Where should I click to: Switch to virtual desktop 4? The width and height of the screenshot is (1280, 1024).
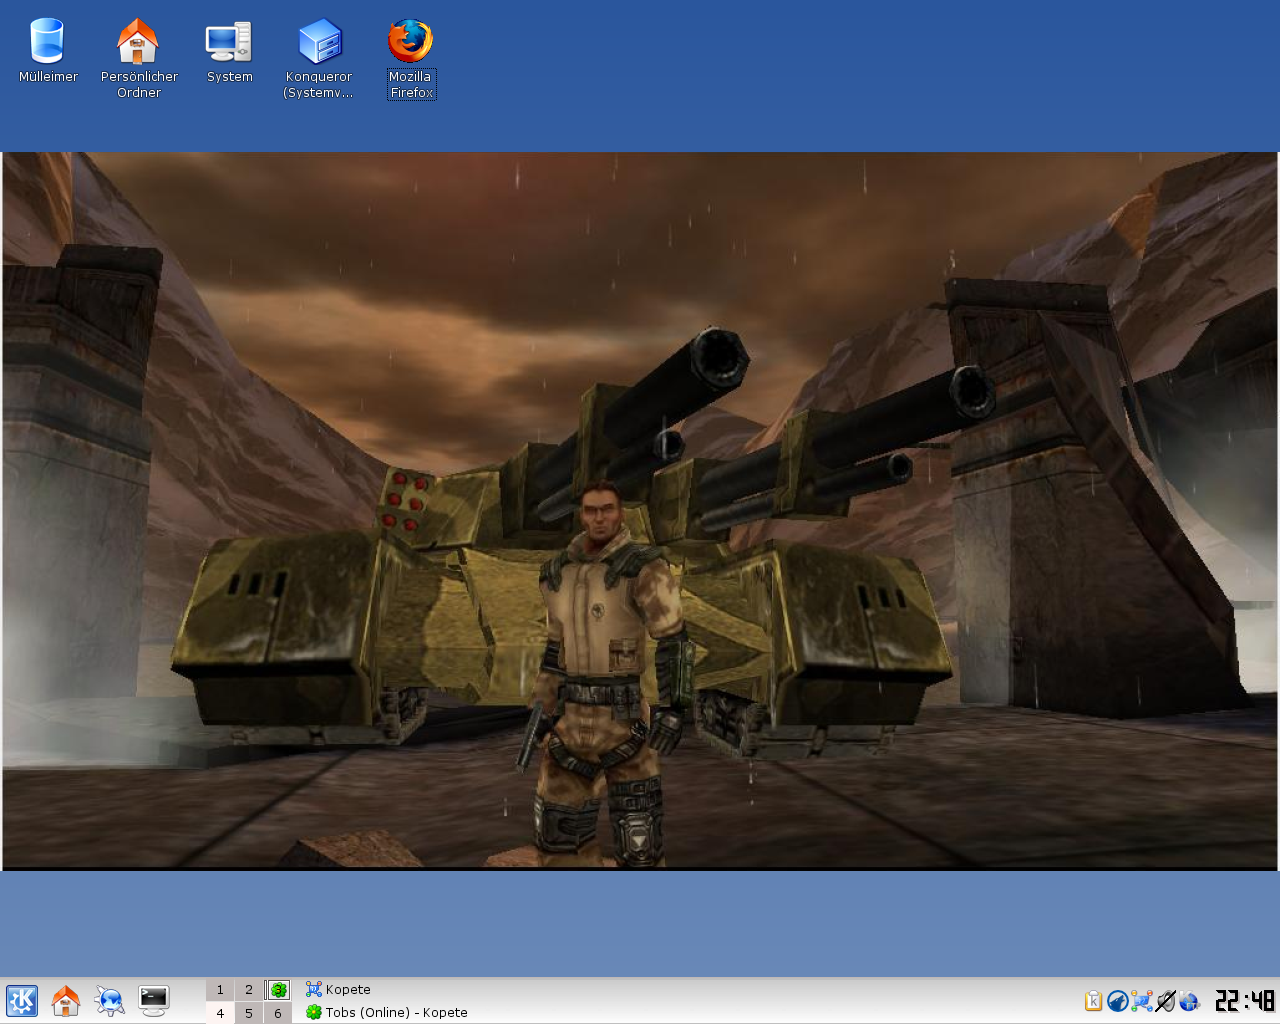pos(220,1013)
